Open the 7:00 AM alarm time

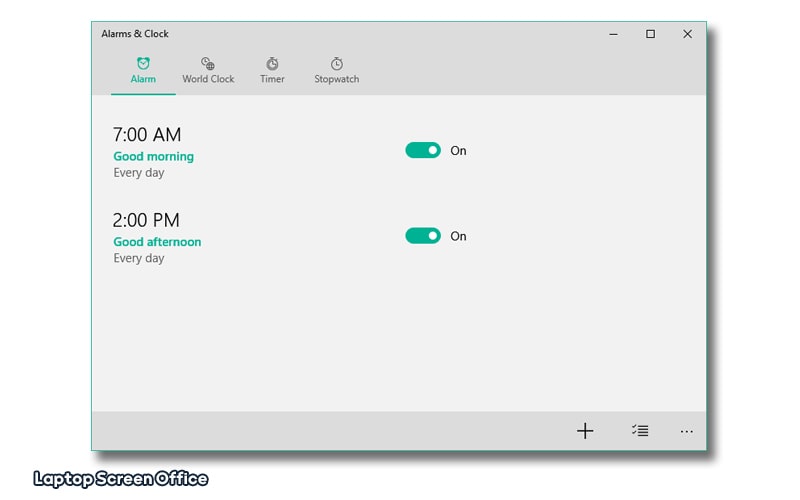147,135
